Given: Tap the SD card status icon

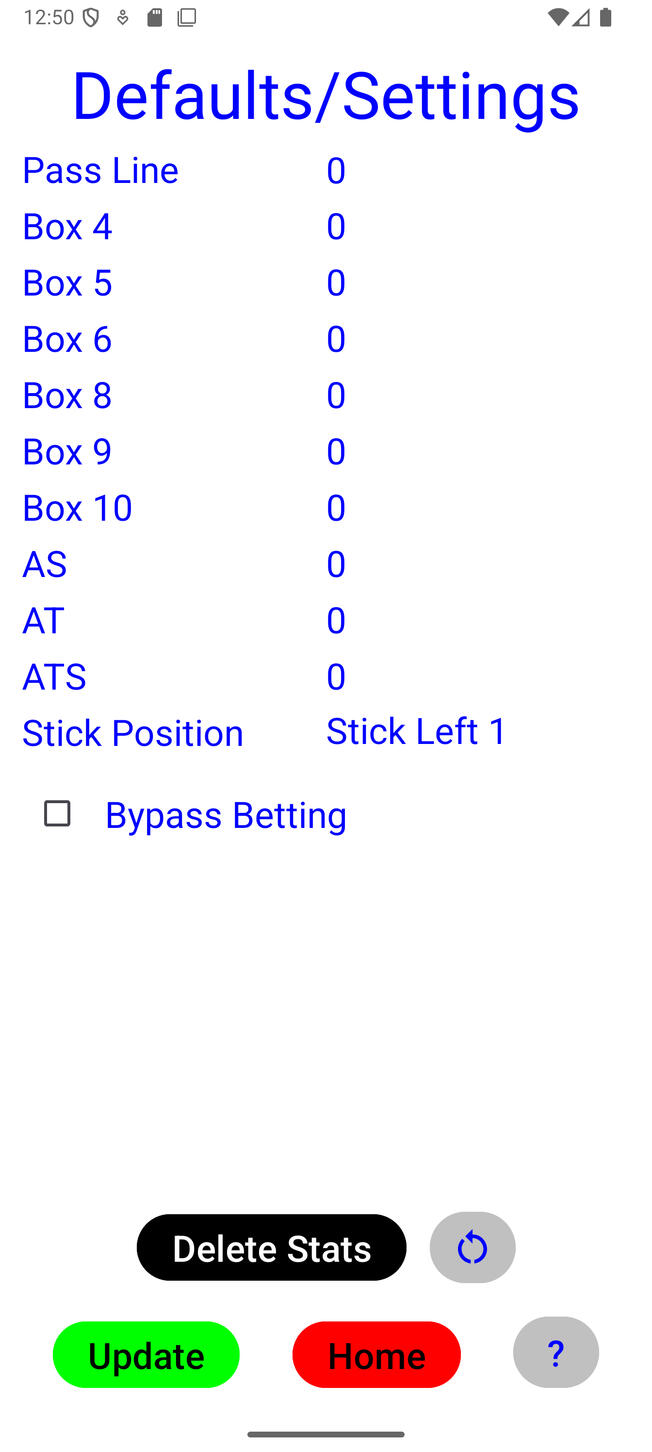Looking at the screenshot, I should pos(155,17).
